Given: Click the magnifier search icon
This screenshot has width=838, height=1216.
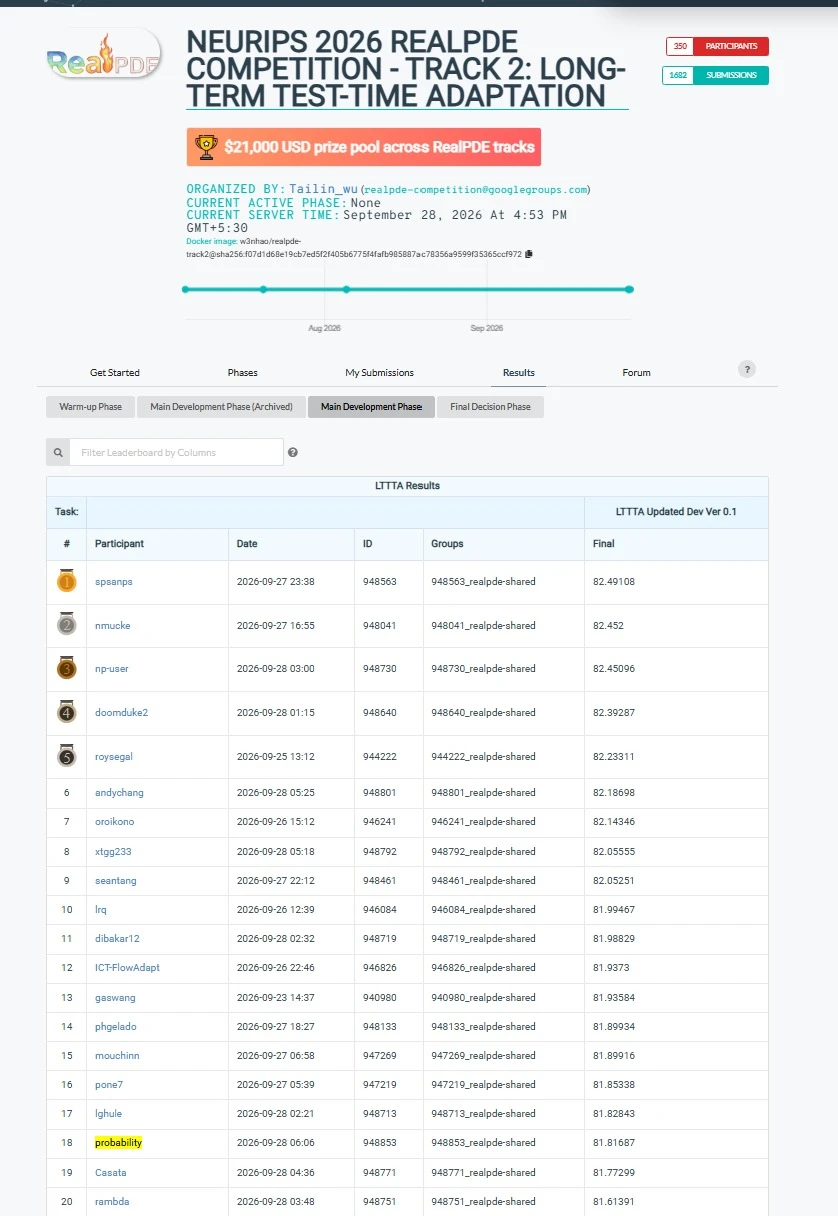Looking at the screenshot, I should [58, 452].
